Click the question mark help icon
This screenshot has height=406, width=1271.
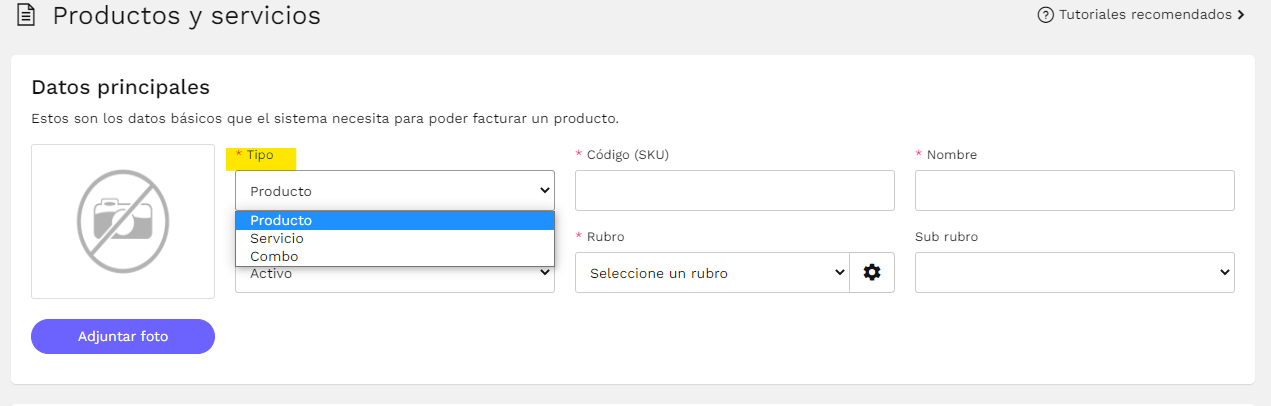(x=1046, y=15)
